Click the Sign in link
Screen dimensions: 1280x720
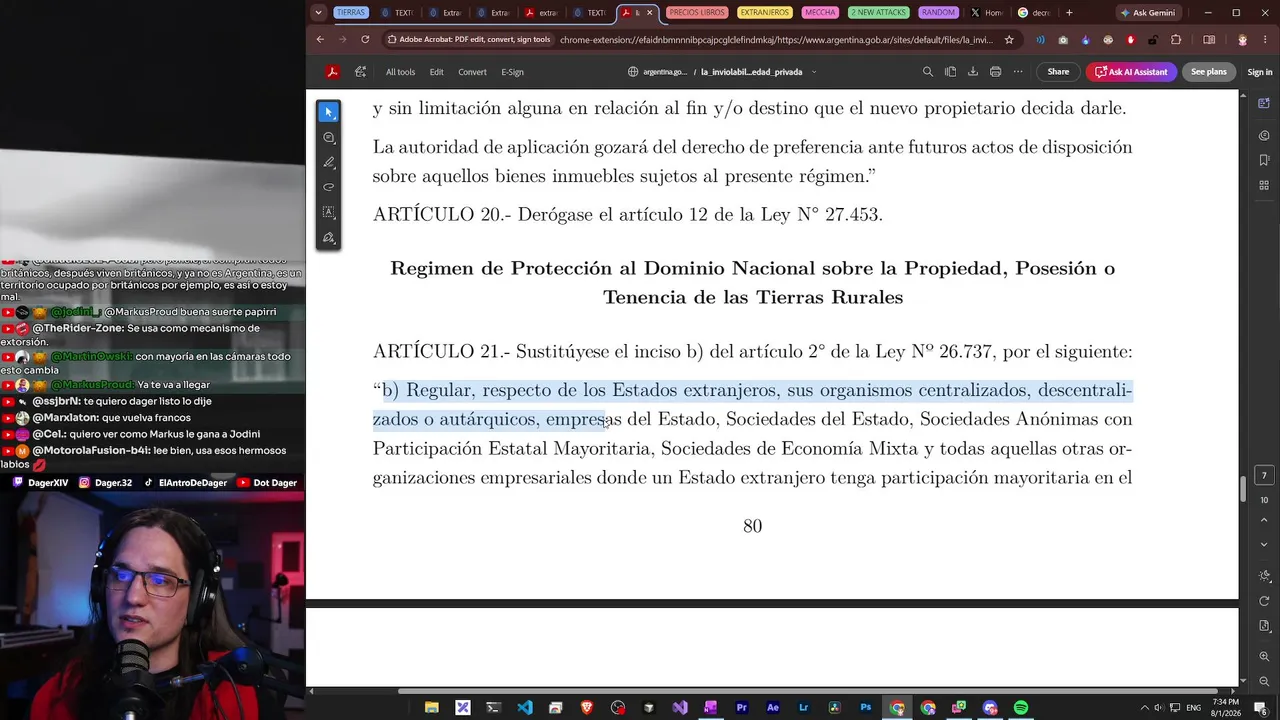tap(1260, 72)
